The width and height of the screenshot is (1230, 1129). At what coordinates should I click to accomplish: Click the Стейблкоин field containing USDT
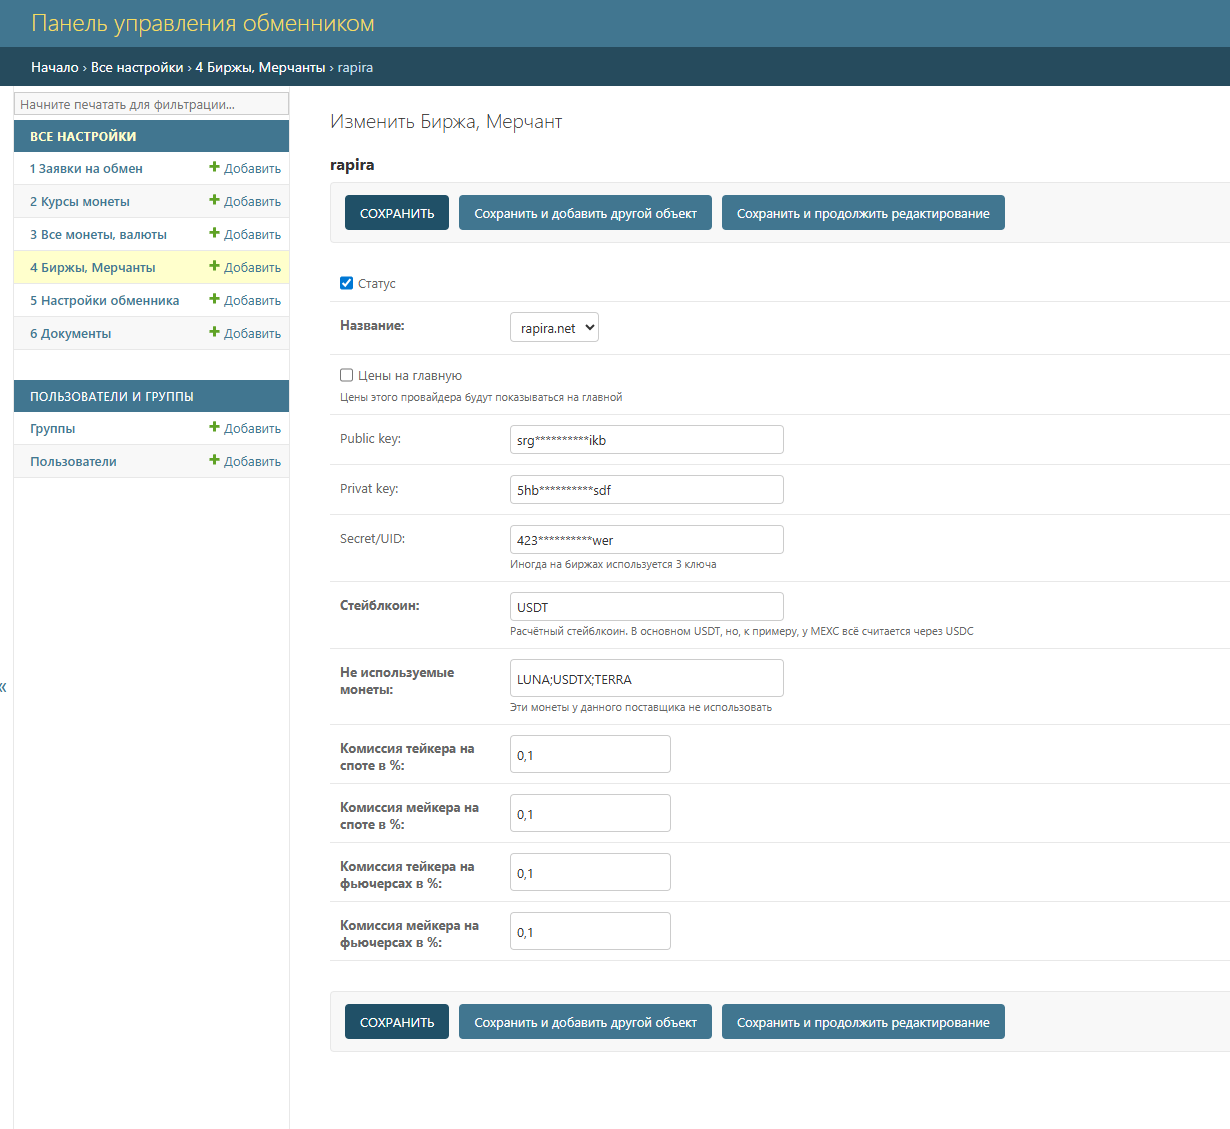(646, 607)
